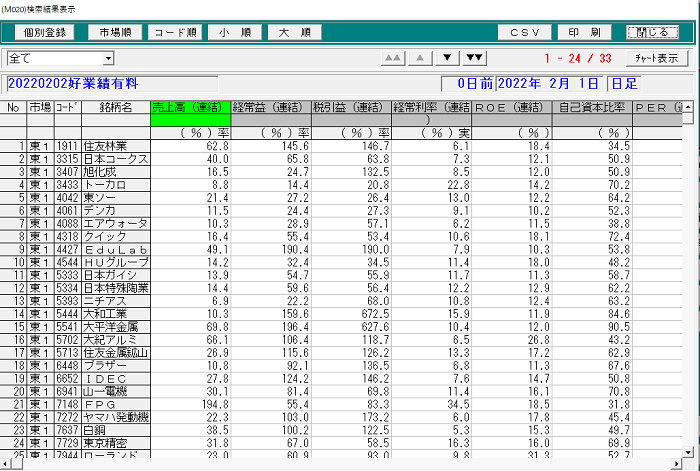Click the 20220202好業績有料 title field
700x471 pixels.
[x=220, y=84]
